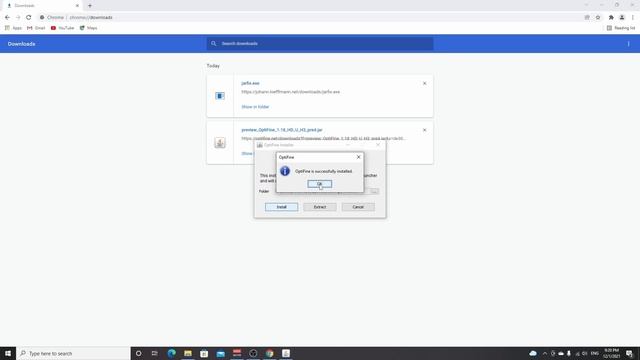Open File Explorer from the taskbar
This screenshot has width=640, height=360.
(x=188, y=353)
